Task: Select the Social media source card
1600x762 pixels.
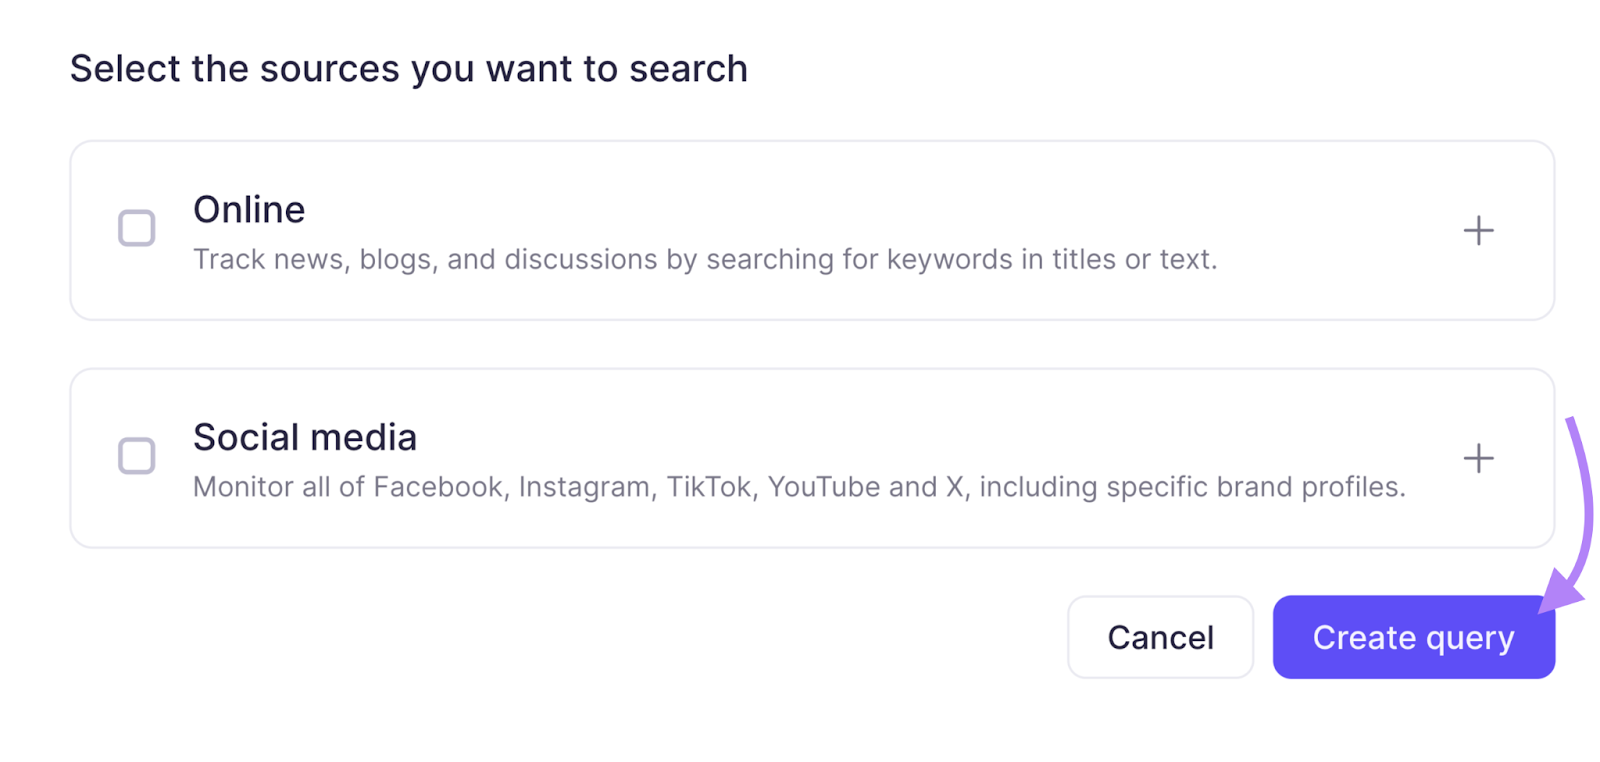Action: [x=800, y=458]
